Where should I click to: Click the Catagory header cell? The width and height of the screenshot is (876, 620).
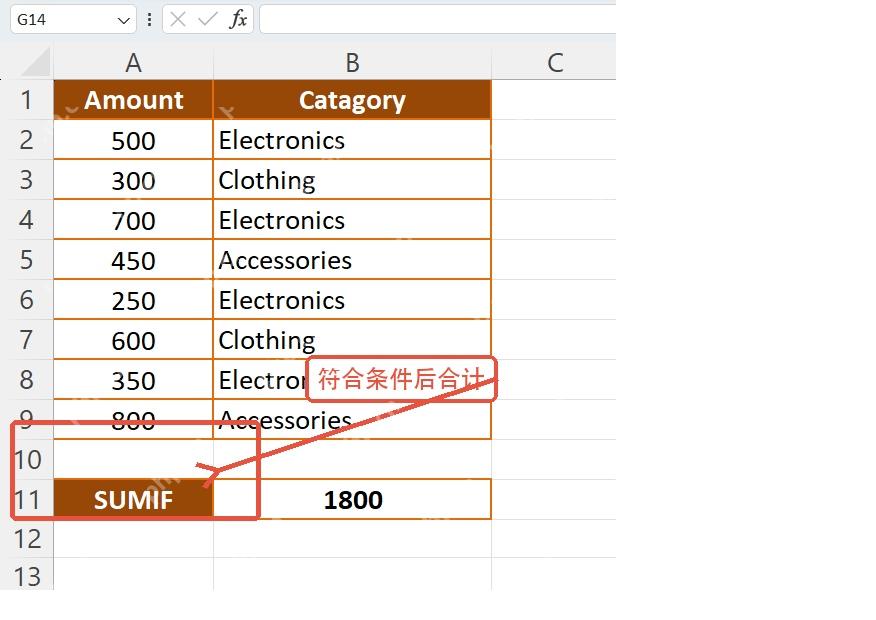pyautogui.click(x=352, y=100)
